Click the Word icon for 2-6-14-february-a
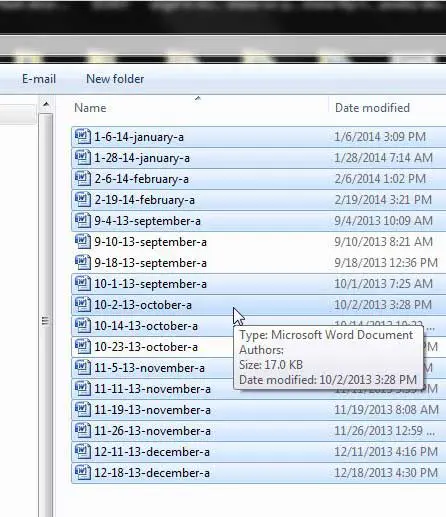The image size is (446, 517). pos(83,179)
